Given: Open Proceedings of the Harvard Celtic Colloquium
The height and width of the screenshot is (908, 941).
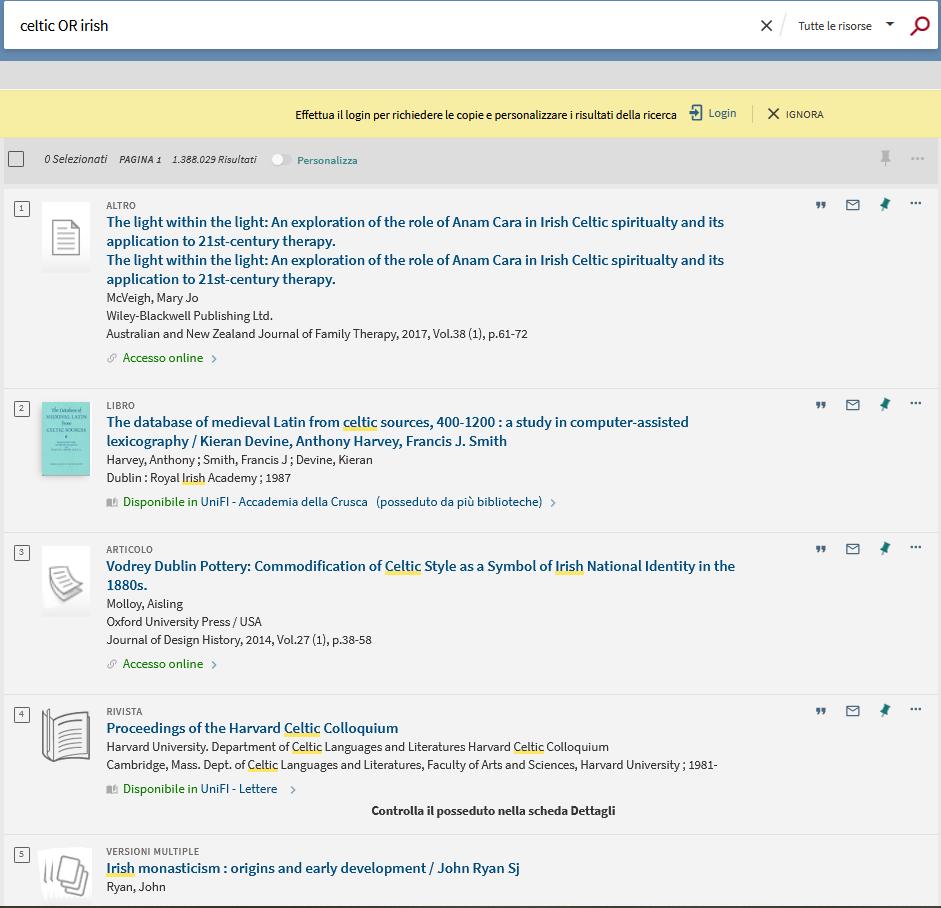Looking at the screenshot, I should coord(252,728).
